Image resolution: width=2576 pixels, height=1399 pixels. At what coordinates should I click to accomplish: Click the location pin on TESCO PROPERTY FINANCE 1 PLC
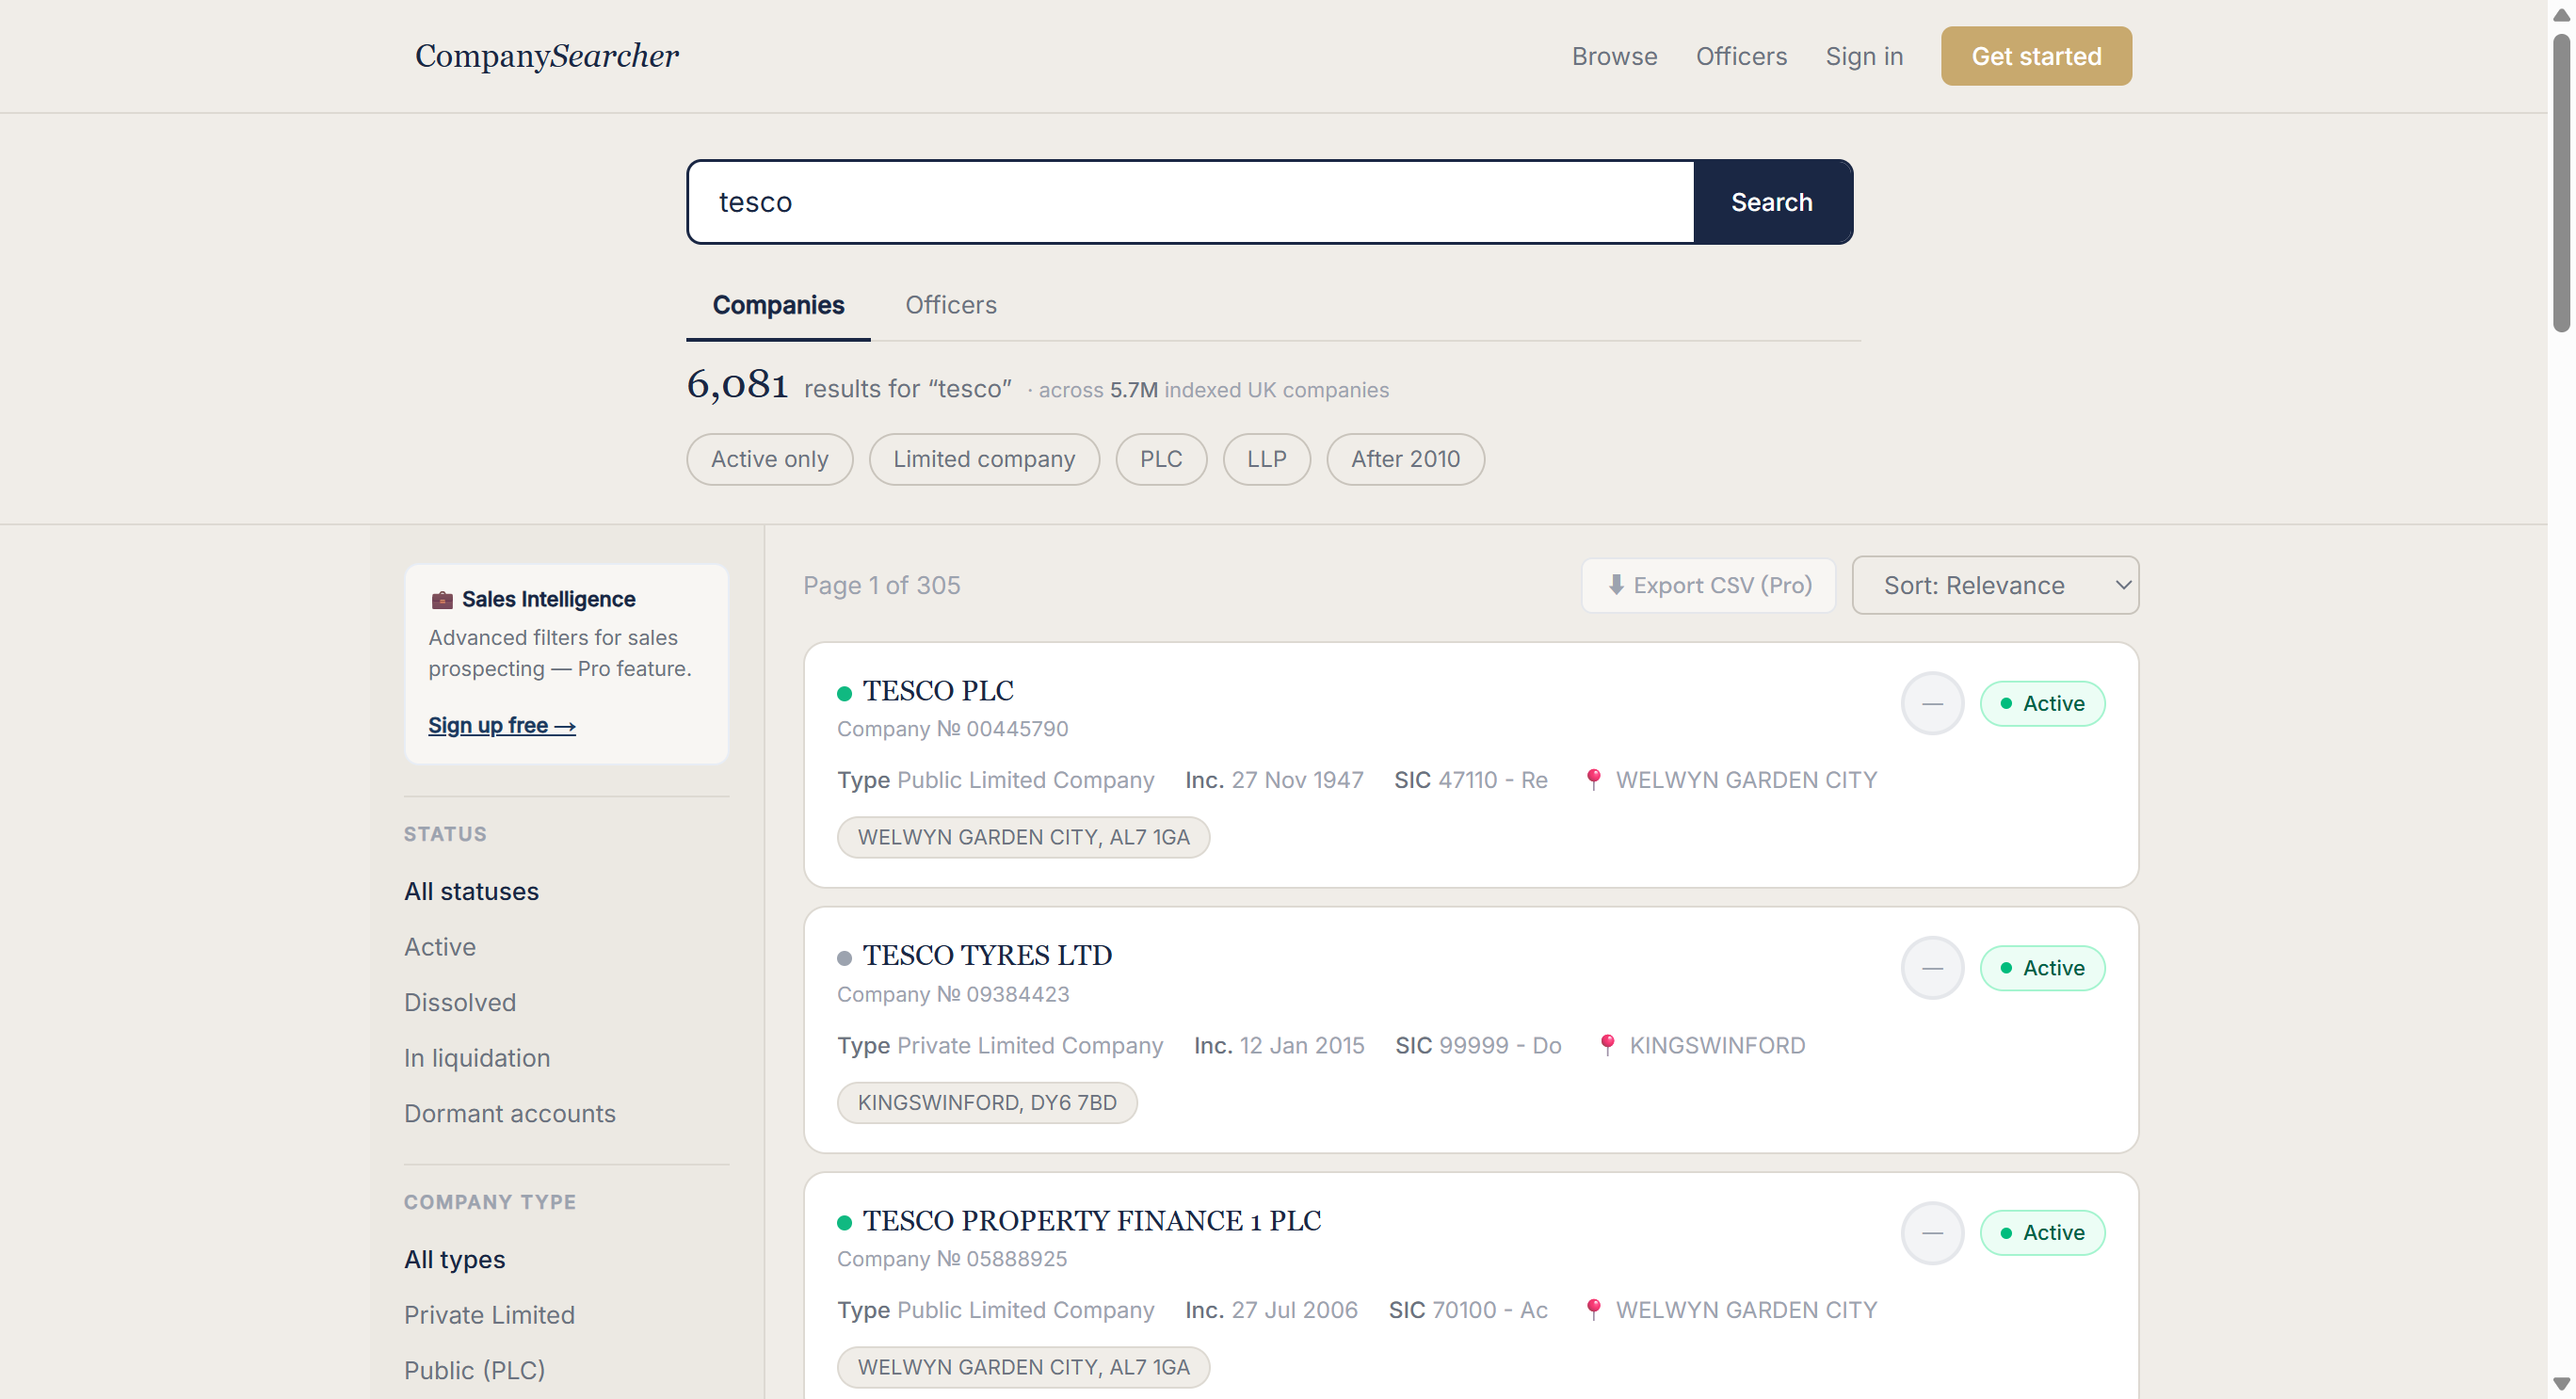(1593, 1310)
